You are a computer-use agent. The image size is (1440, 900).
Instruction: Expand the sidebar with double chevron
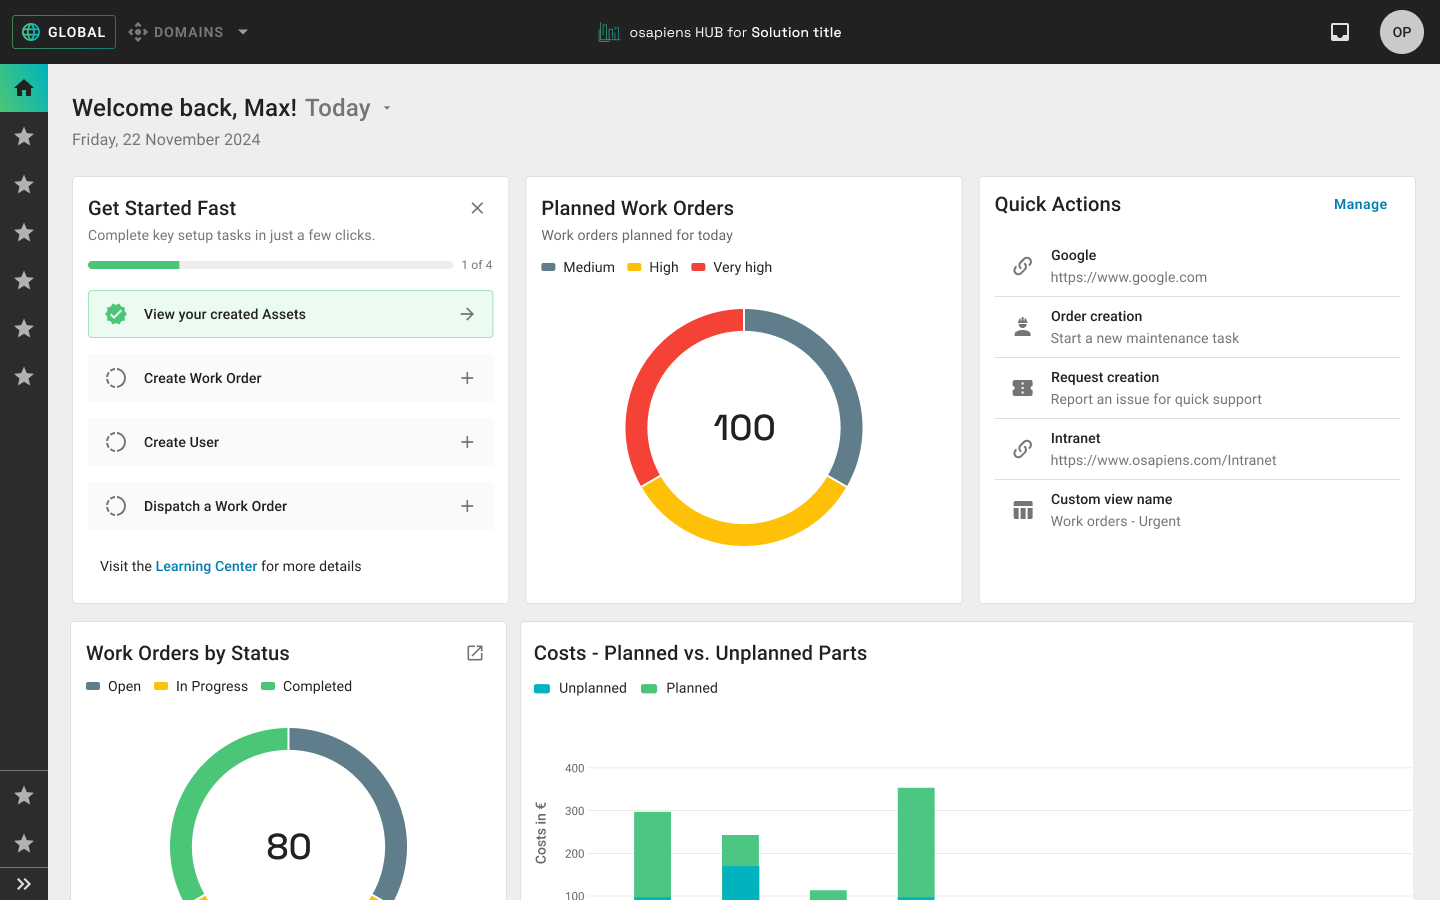tap(24, 884)
